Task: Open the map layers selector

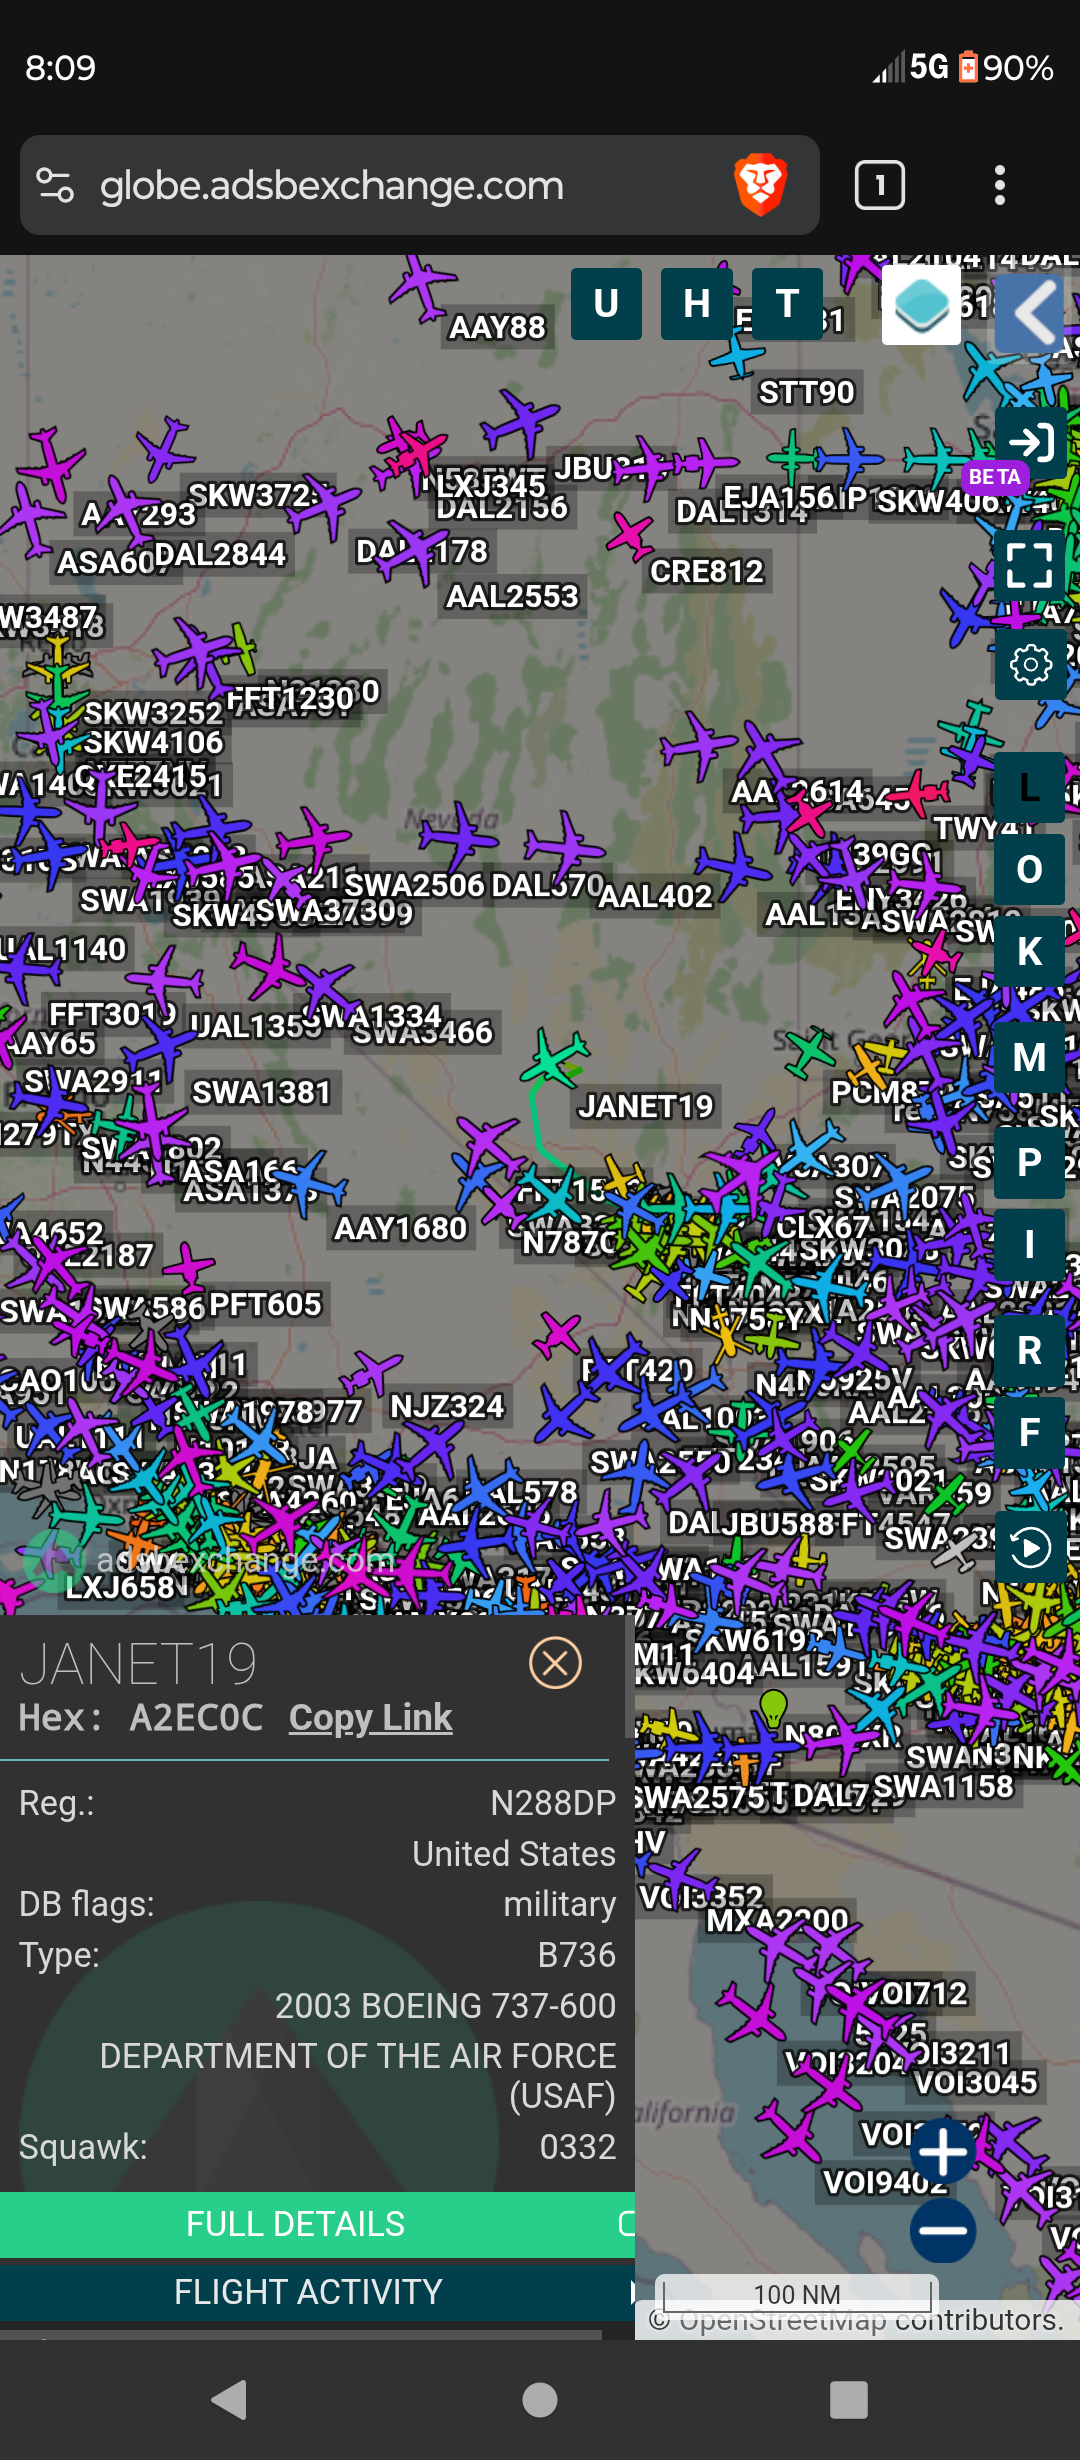Action: pos(921,305)
